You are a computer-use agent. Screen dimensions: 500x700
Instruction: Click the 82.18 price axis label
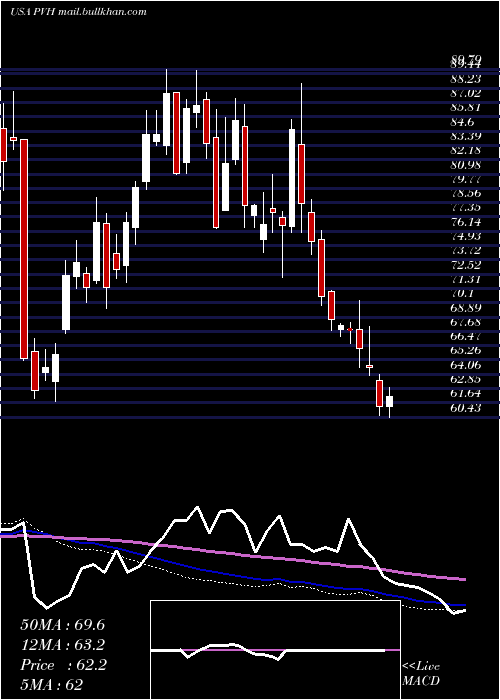(x=466, y=150)
